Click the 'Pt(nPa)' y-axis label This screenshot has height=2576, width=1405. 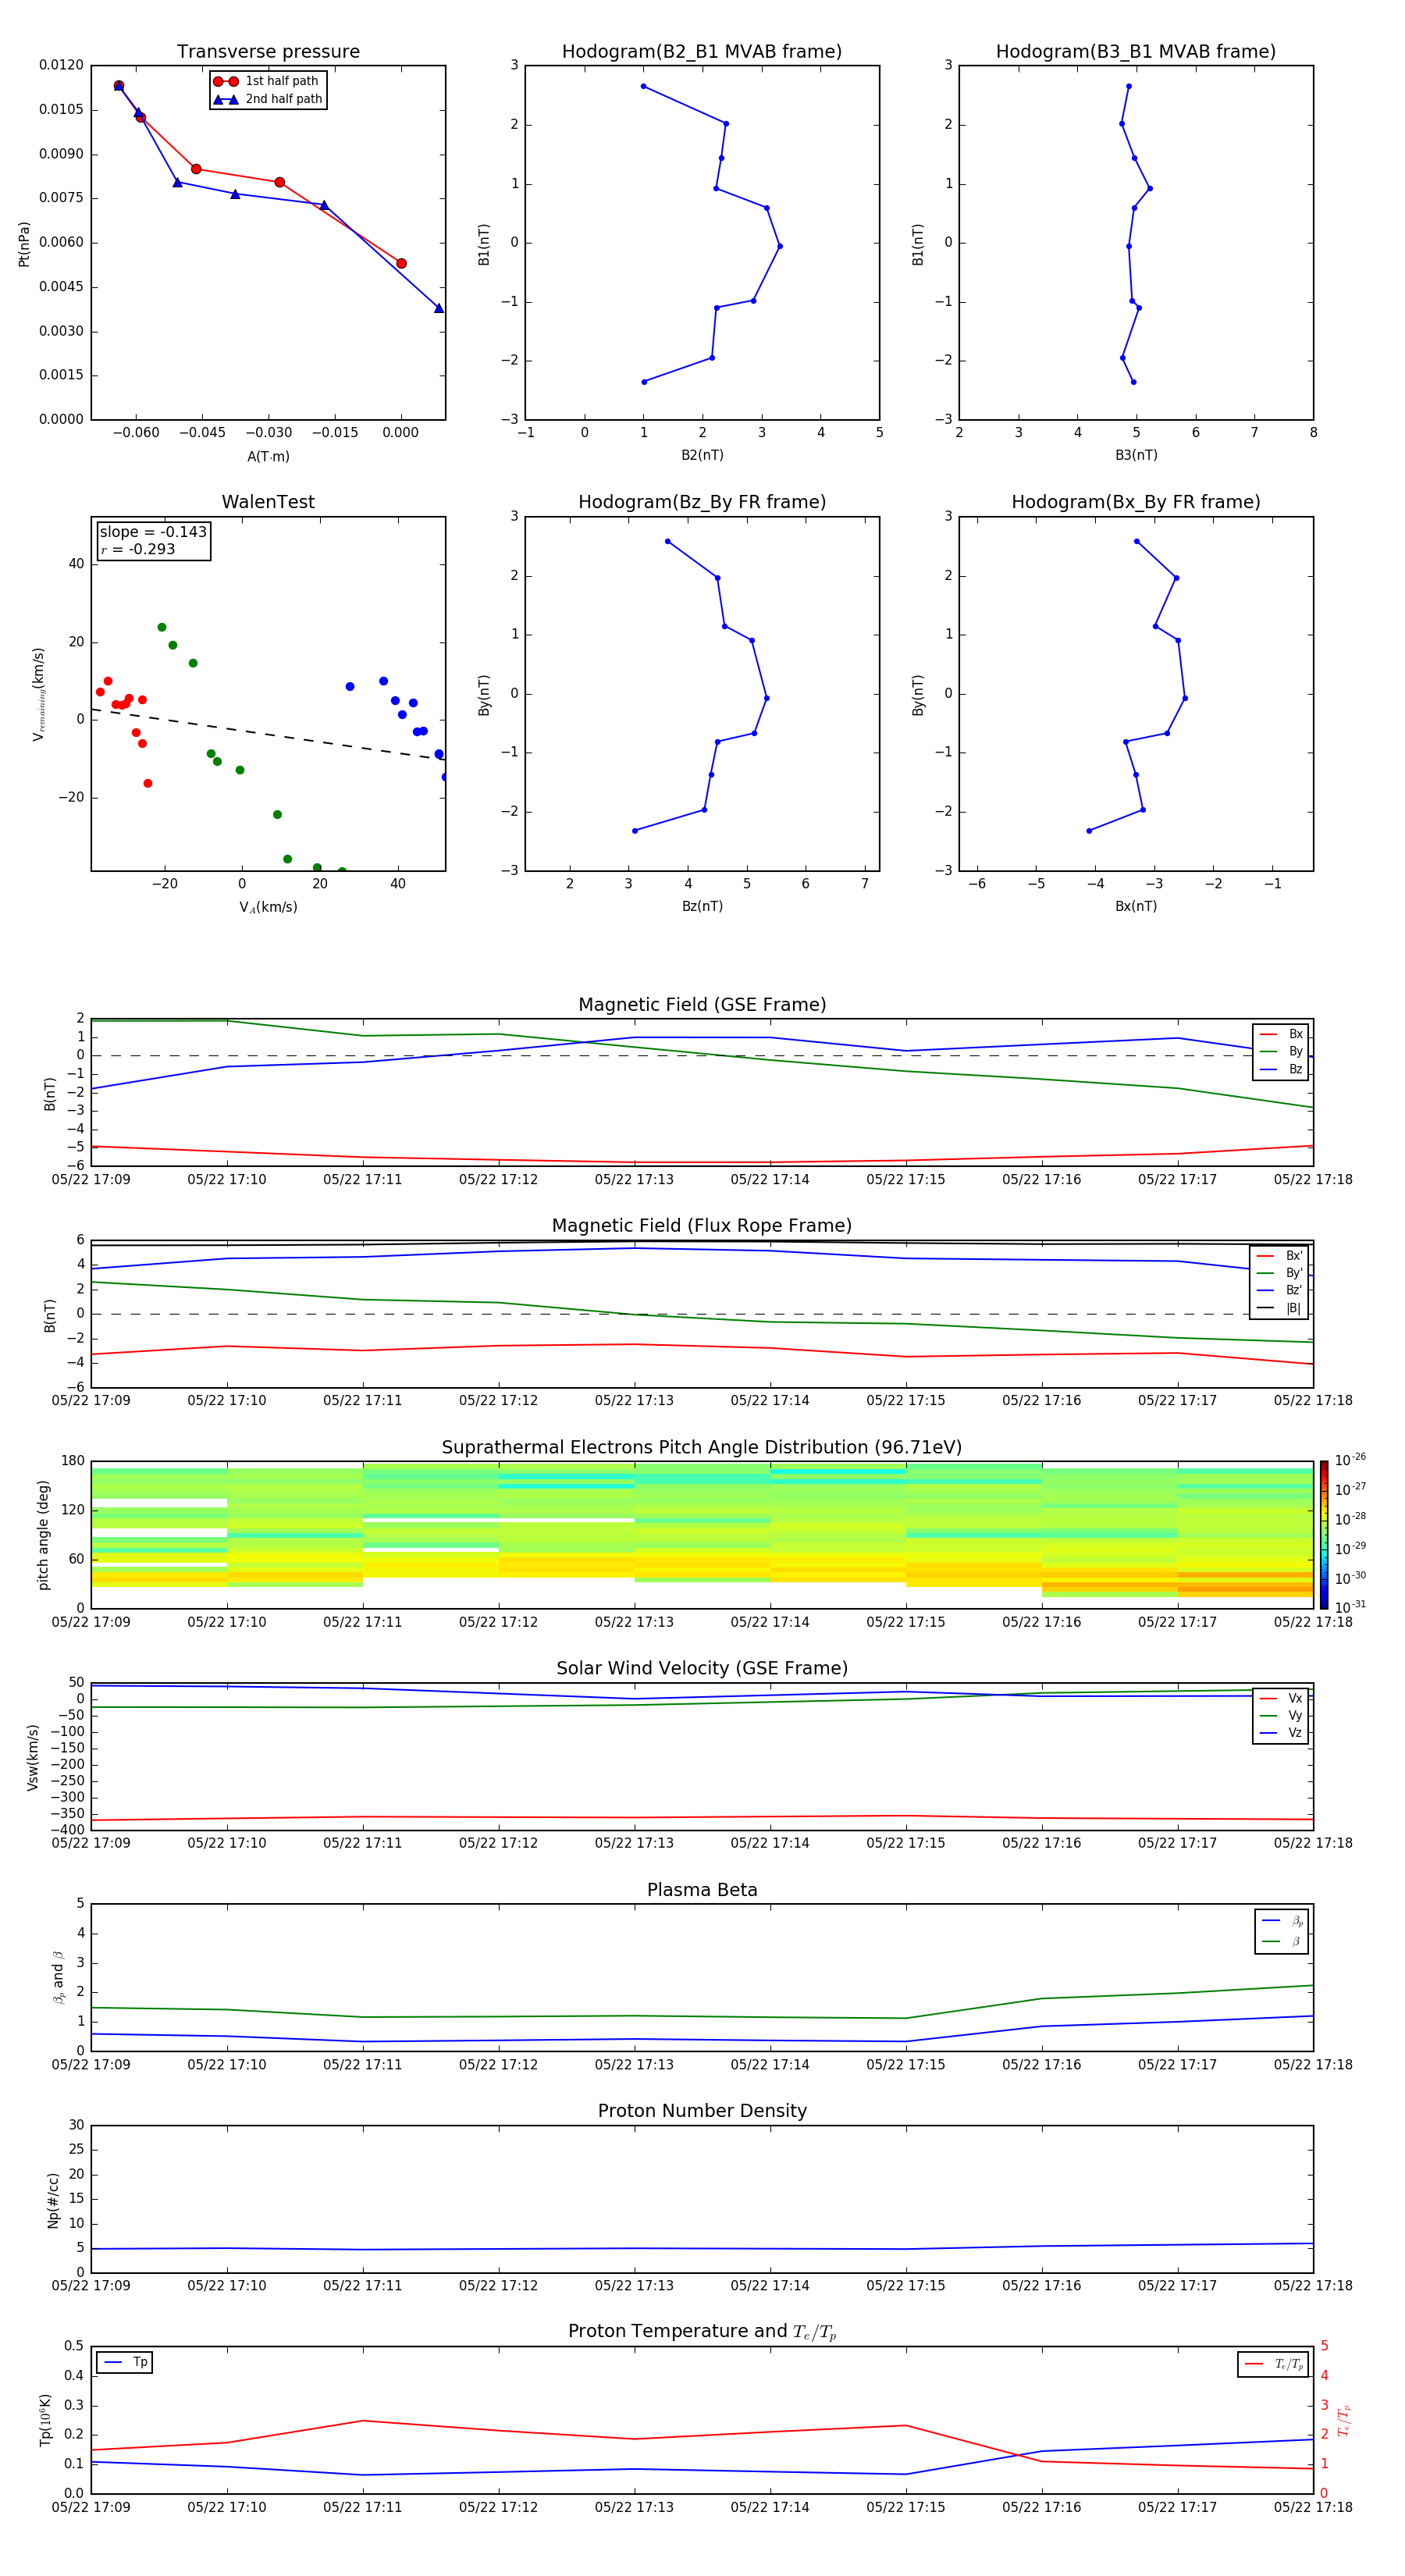click(24, 243)
